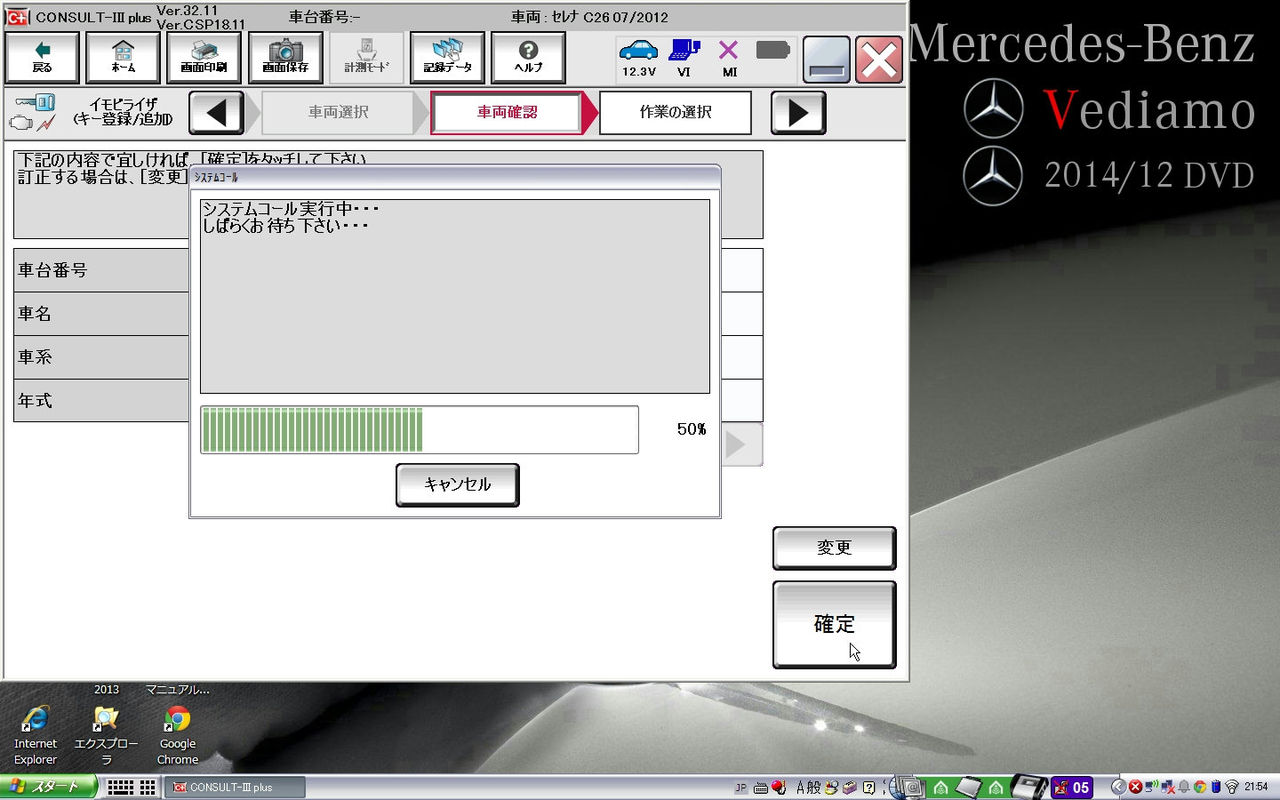This screenshot has width=1280, height=800.
Task: Open IME help question mark icon
Action: (869, 788)
